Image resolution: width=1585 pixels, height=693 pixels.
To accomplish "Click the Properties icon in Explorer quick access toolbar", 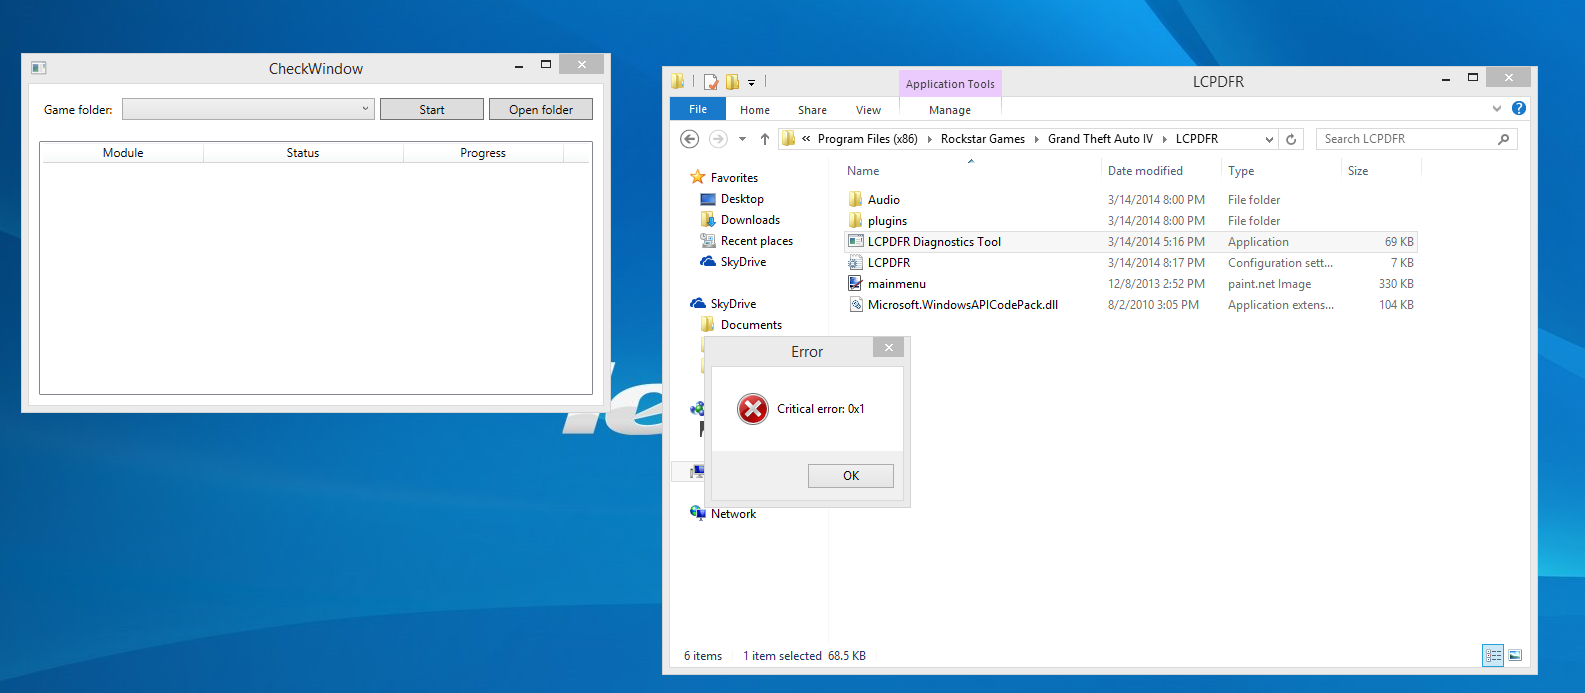I will [711, 82].
